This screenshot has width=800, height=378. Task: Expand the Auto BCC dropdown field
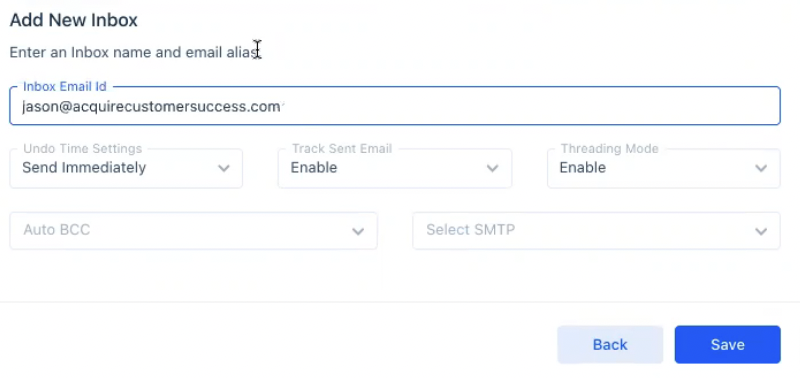click(x=193, y=231)
